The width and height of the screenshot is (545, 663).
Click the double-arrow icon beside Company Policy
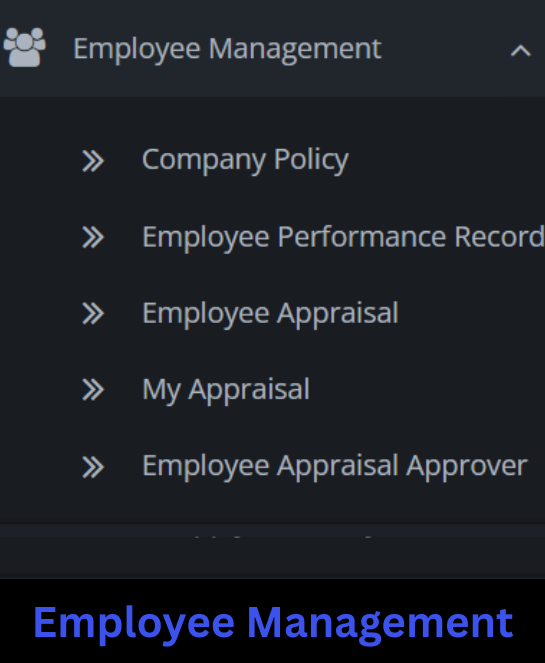[93, 161]
